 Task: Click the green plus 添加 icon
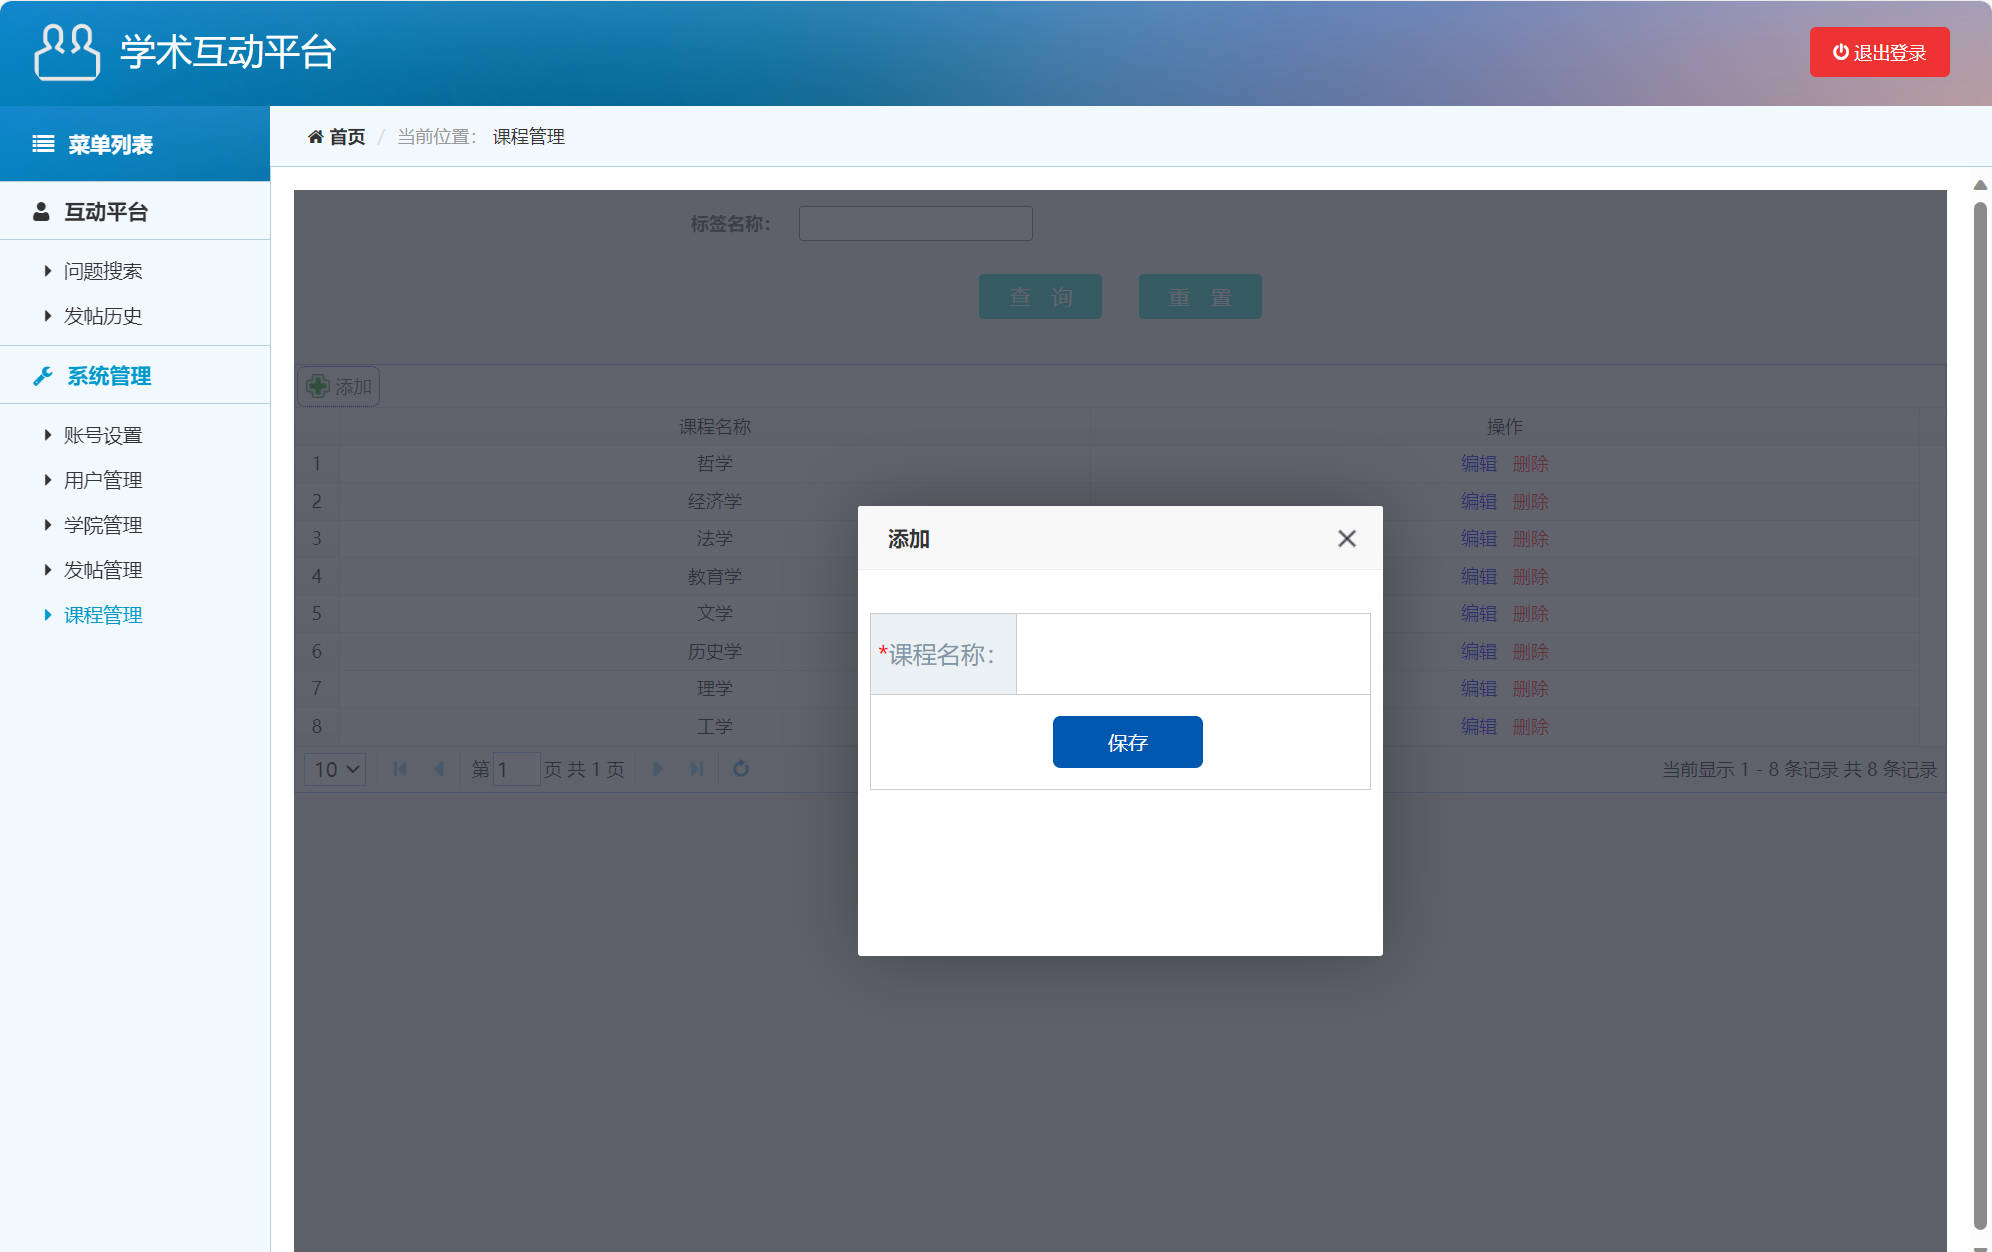click(318, 386)
